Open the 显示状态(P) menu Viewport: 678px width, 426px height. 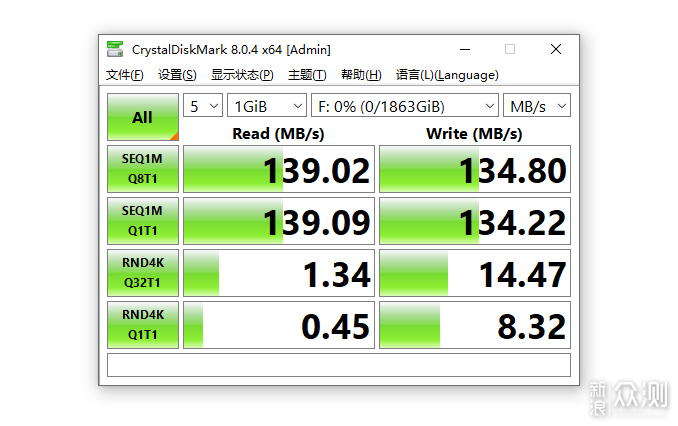[242, 75]
